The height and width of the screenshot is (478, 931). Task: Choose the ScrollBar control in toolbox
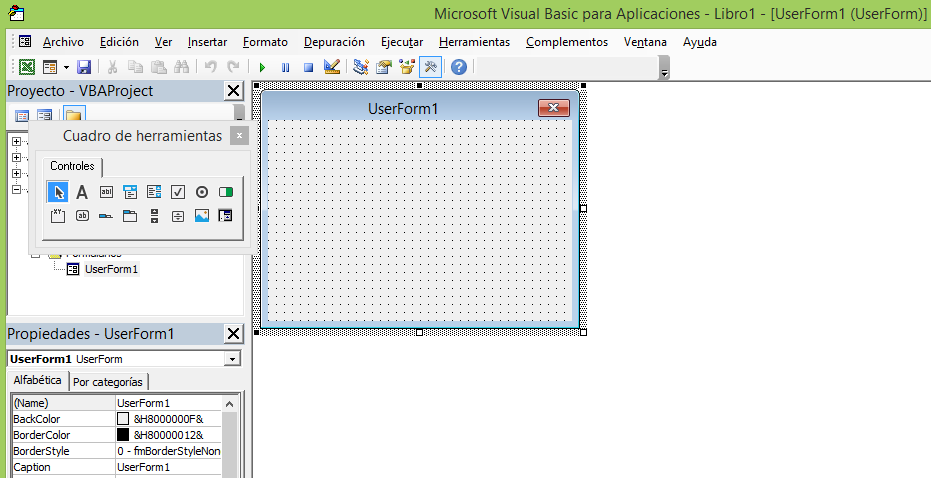point(154,216)
